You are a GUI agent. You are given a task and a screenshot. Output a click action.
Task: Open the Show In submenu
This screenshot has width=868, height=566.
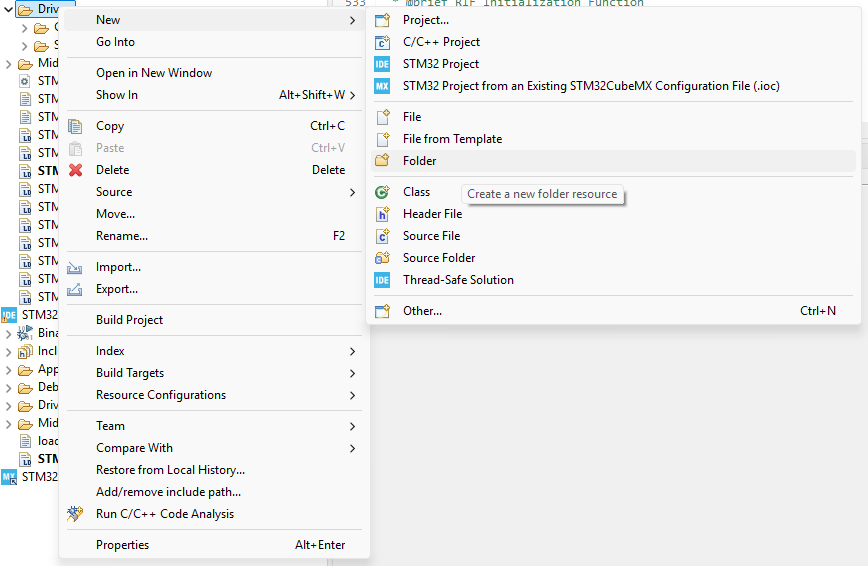pyautogui.click(x=214, y=95)
